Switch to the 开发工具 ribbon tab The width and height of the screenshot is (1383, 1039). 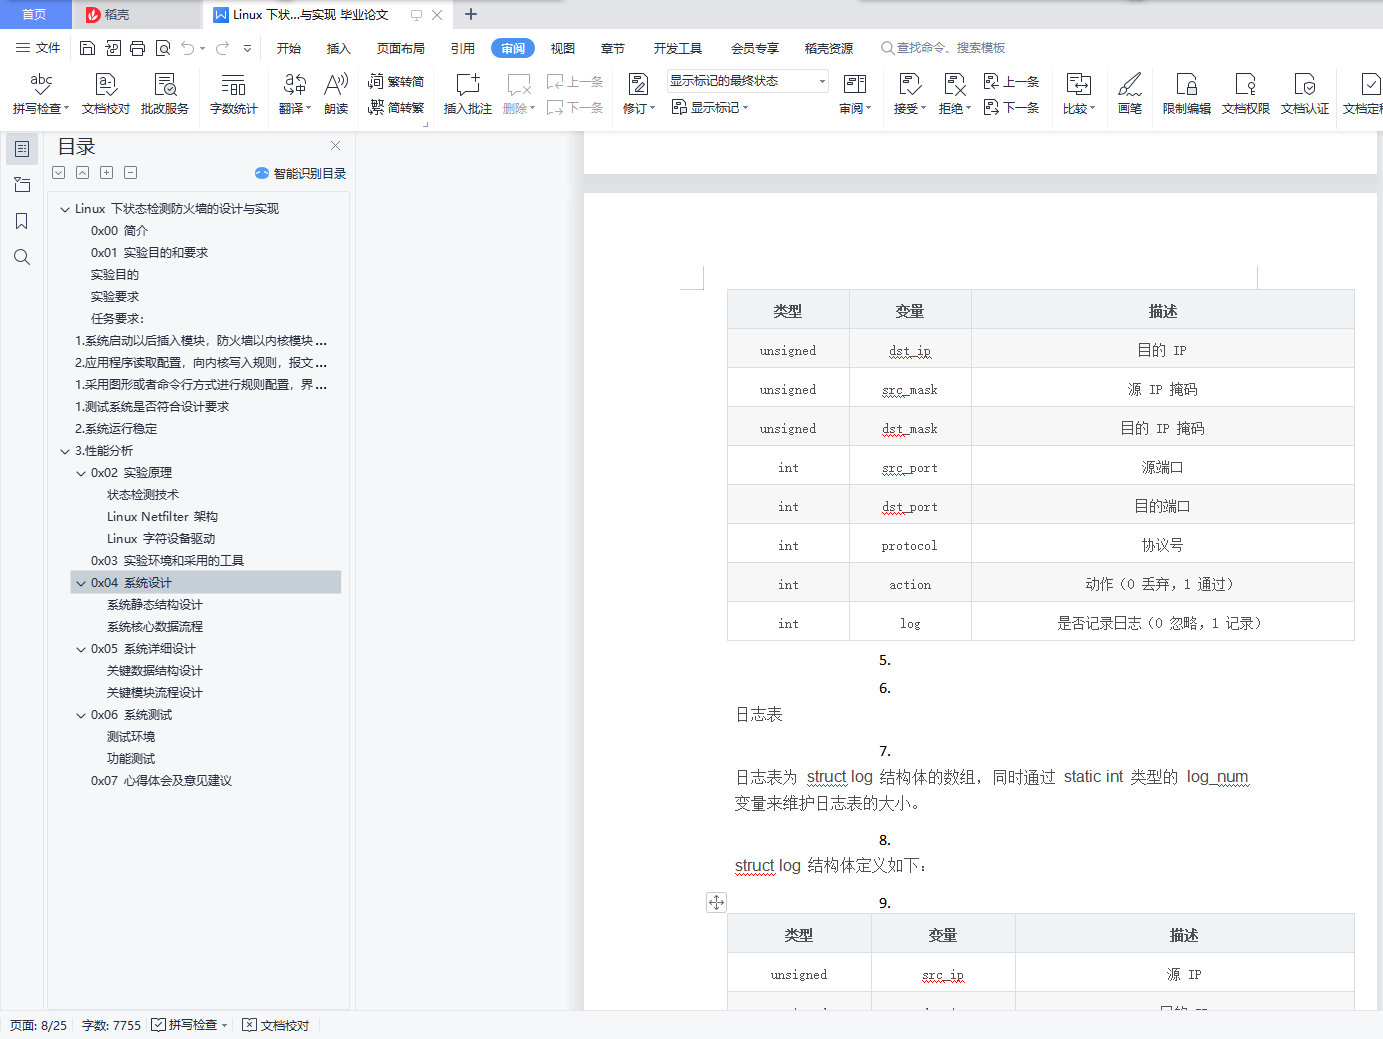[x=678, y=48]
